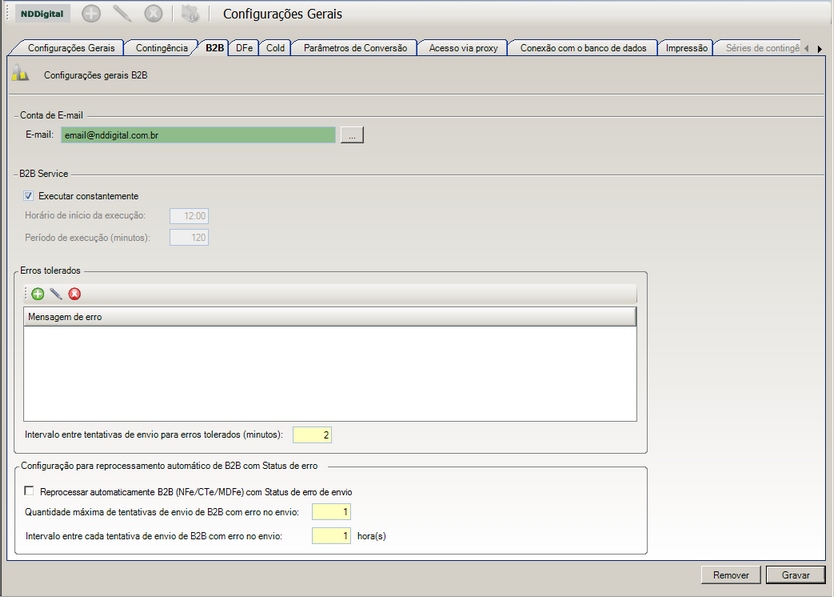Viewport: 834px width, 597px height.
Task: Open the Séries de contingência tab
Action: point(762,48)
